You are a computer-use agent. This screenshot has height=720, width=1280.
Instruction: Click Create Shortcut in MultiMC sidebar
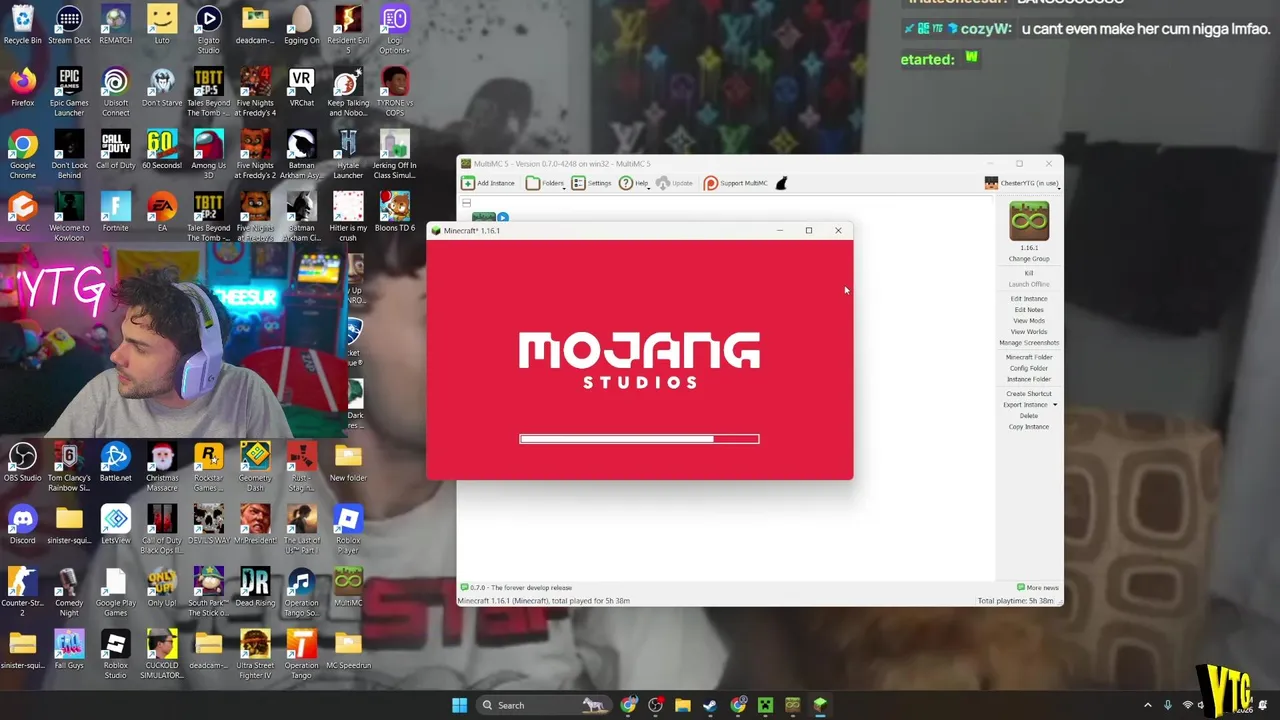pyautogui.click(x=1029, y=394)
